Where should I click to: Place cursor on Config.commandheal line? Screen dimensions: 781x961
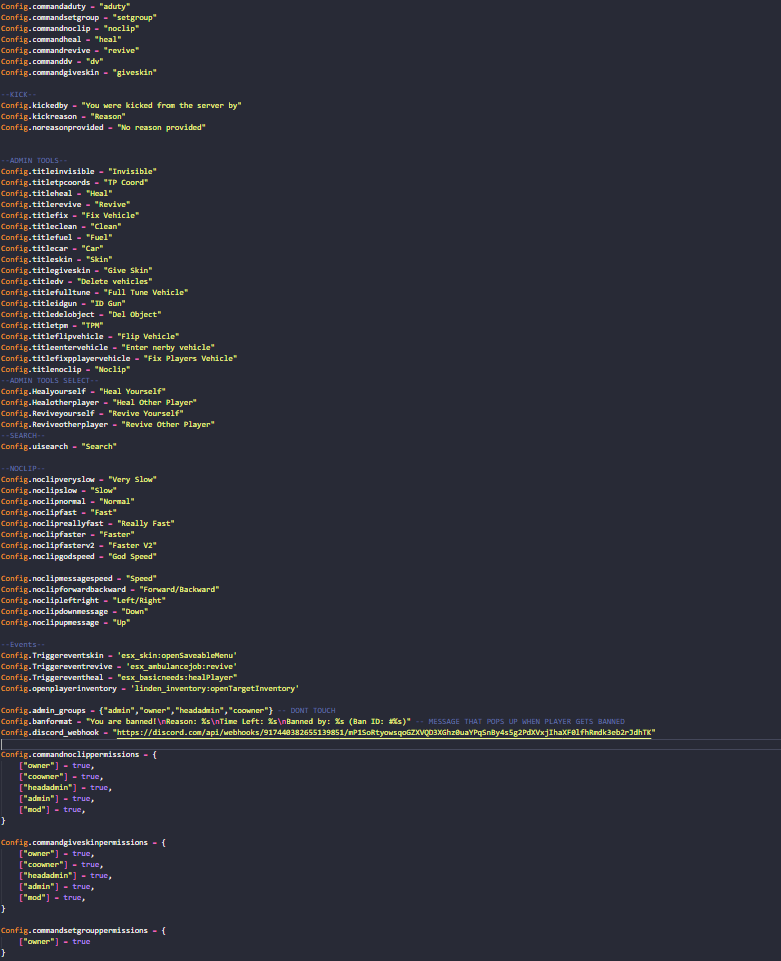point(61,40)
